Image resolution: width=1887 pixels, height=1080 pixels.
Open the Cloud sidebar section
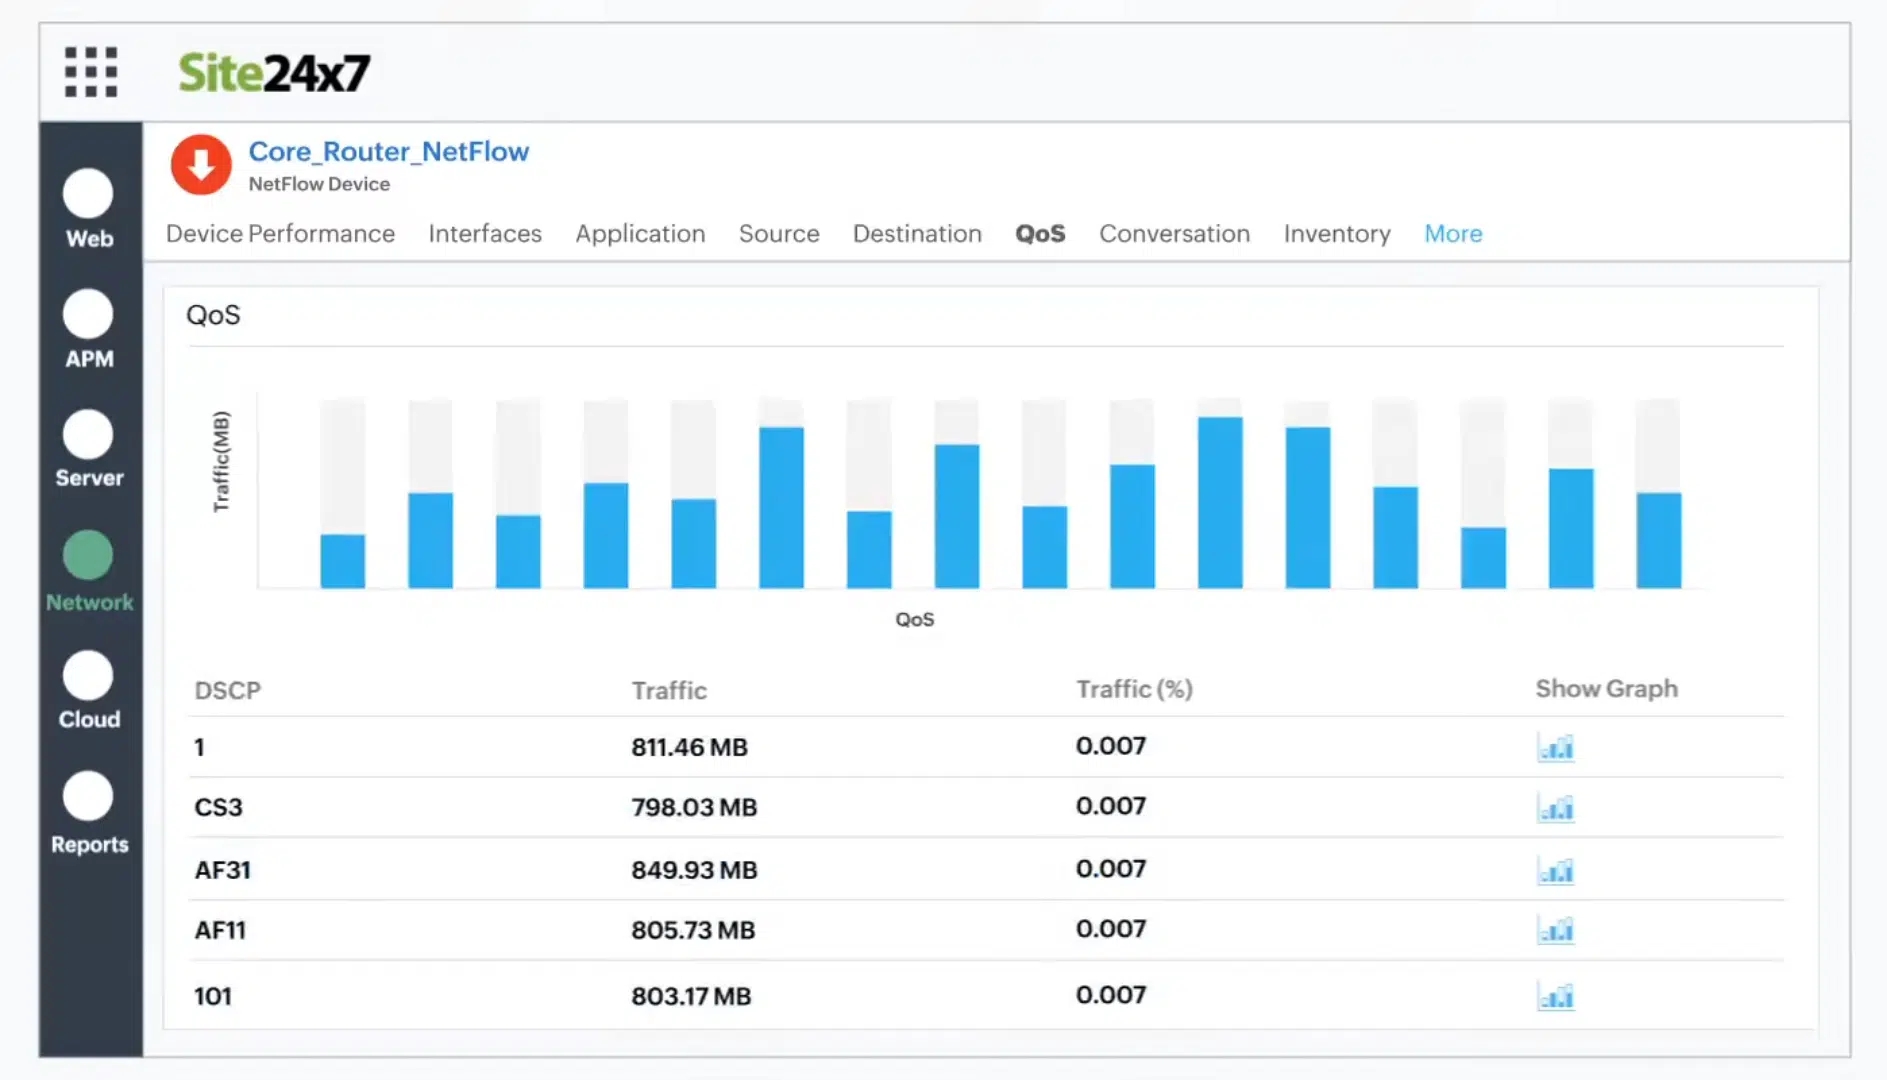88,676
